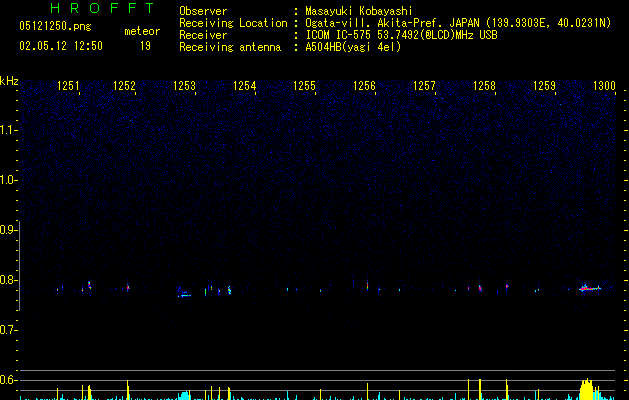Click the kHz axis unit label
The image size is (629, 400).
[9, 81]
